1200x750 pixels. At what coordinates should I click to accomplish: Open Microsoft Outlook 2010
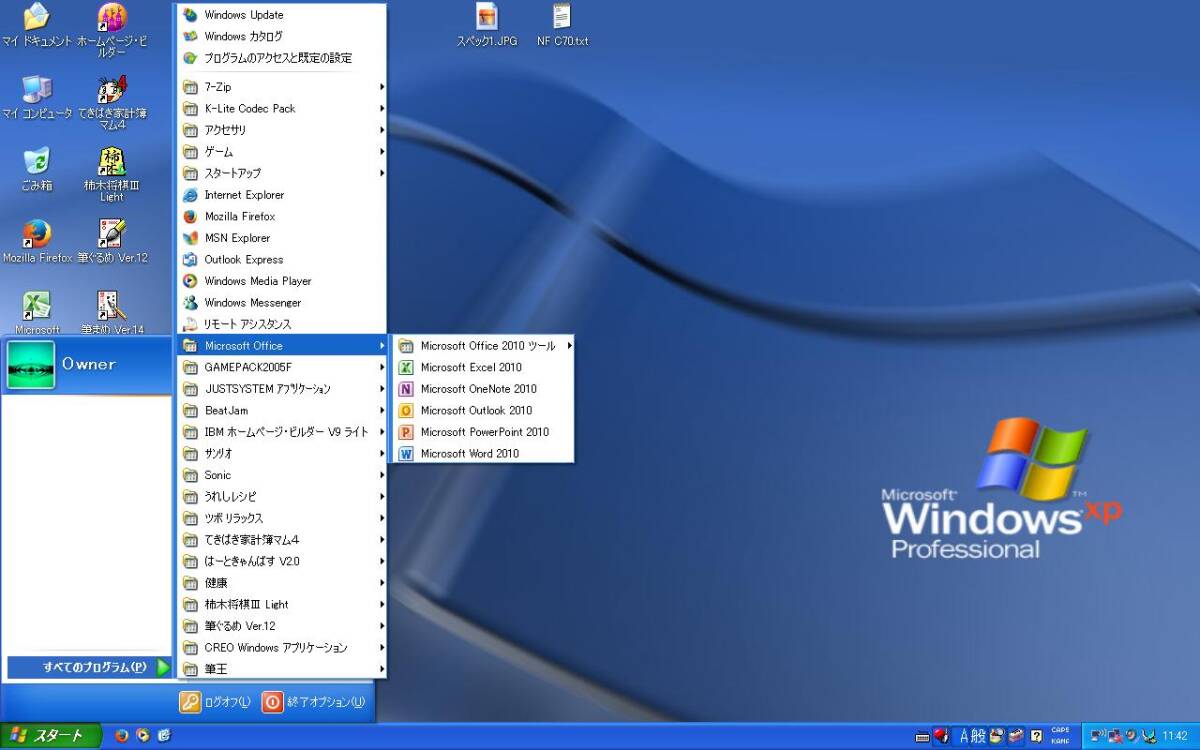(476, 410)
